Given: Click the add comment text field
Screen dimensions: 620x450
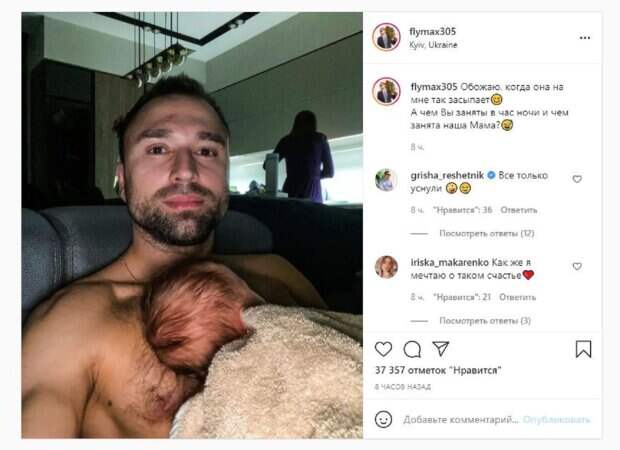Looking at the screenshot, I should [x=461, y=419].
